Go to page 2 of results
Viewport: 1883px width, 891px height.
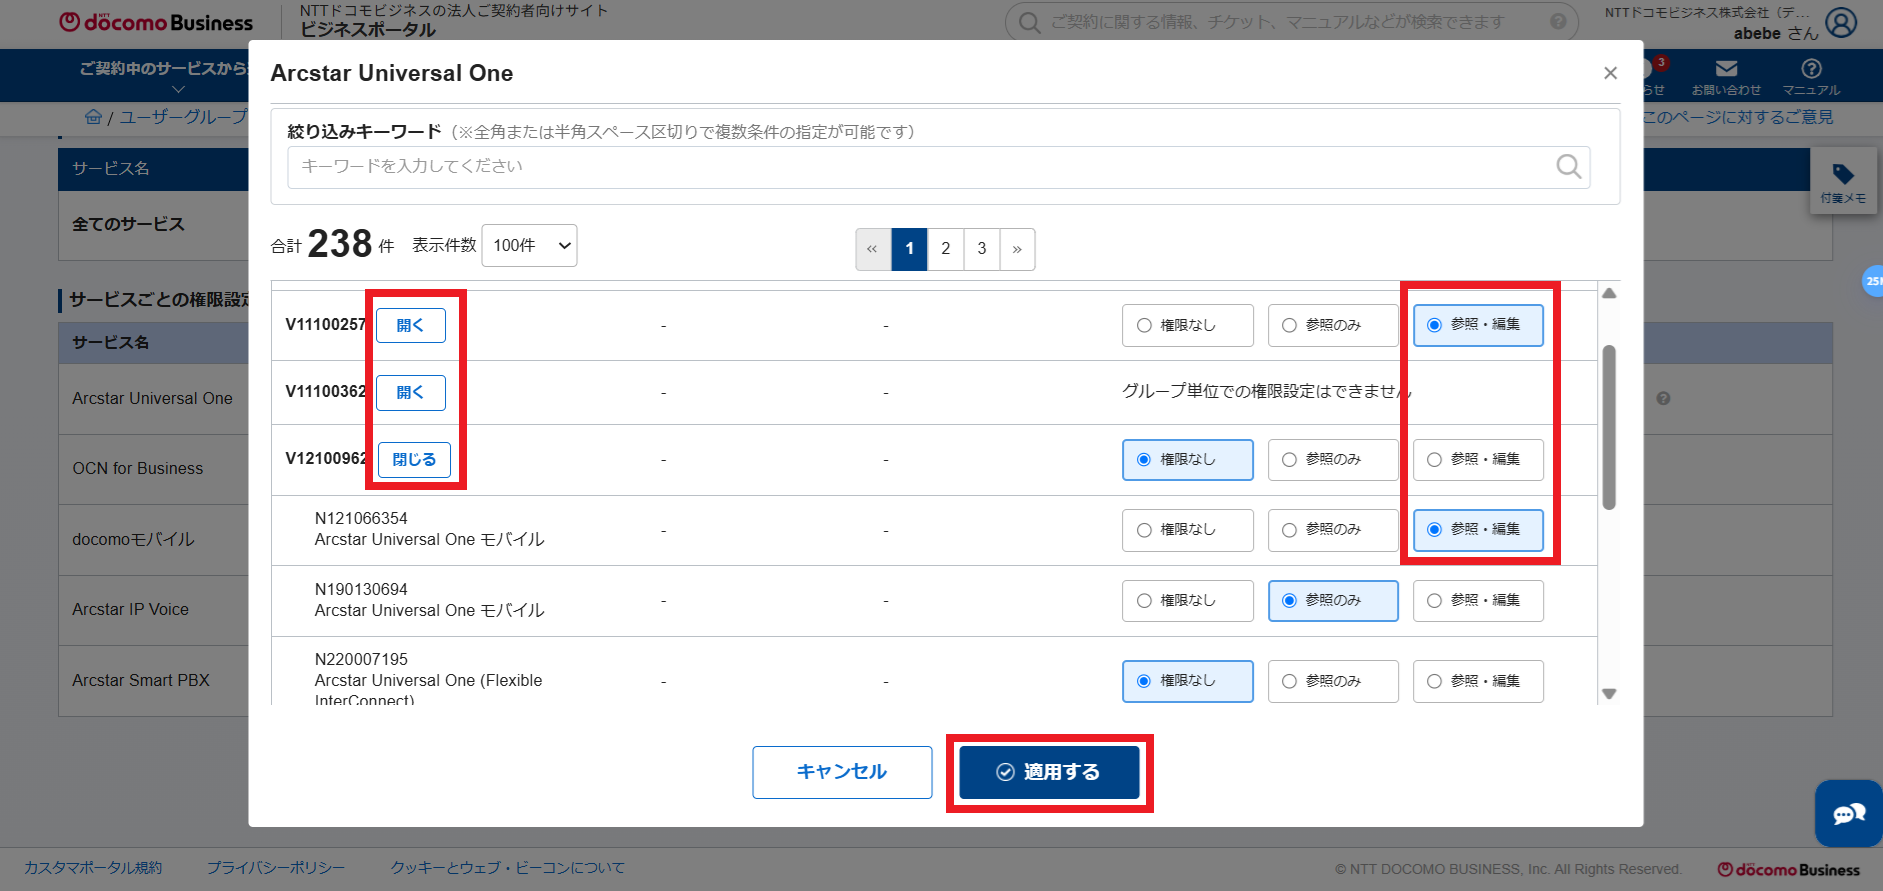945,249
